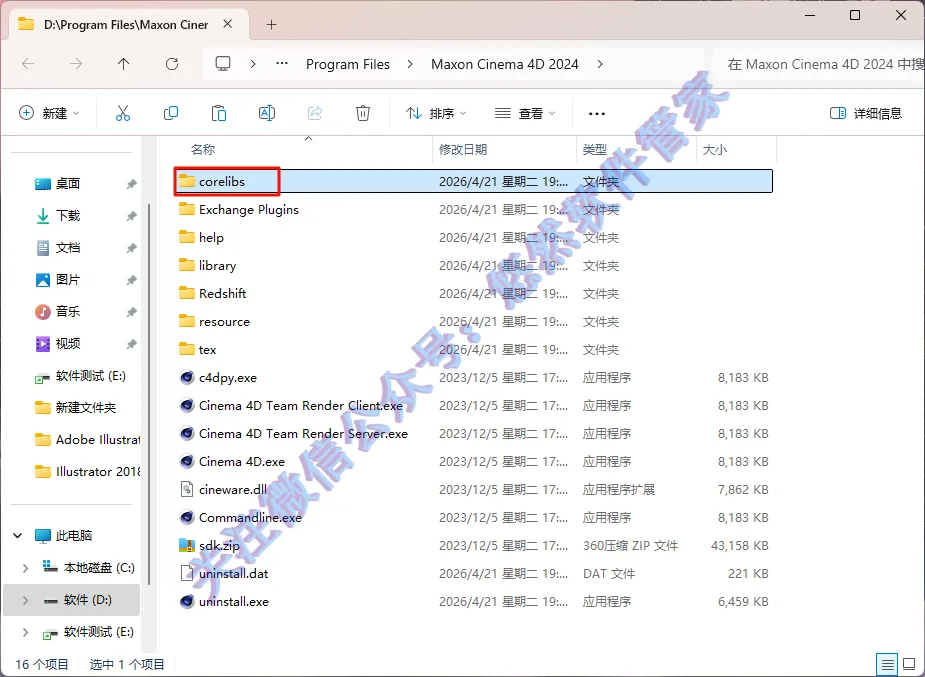The image size is (925, 677).
Task: Click the Paste clipboard icon
Action: [219, 113]
